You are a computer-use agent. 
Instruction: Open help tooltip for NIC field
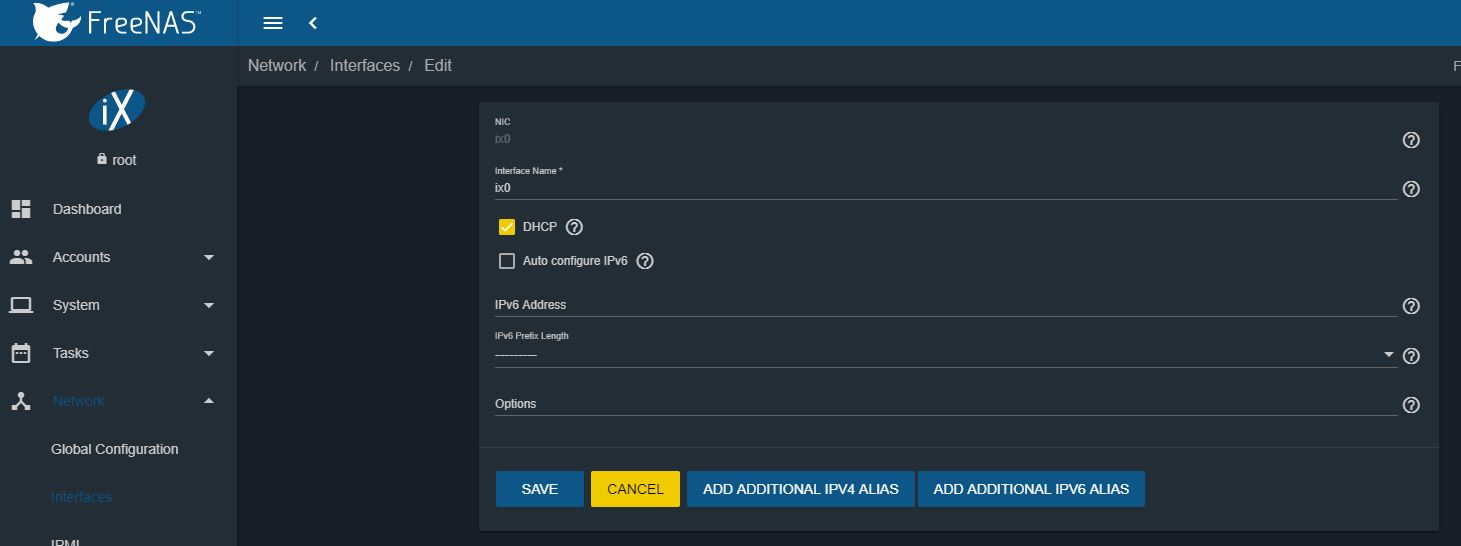point(1411,140)
